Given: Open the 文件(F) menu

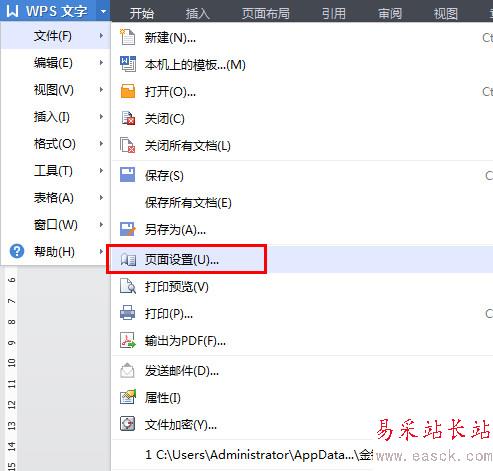Looking at the screenshot, I should click(x=55, y=35).
